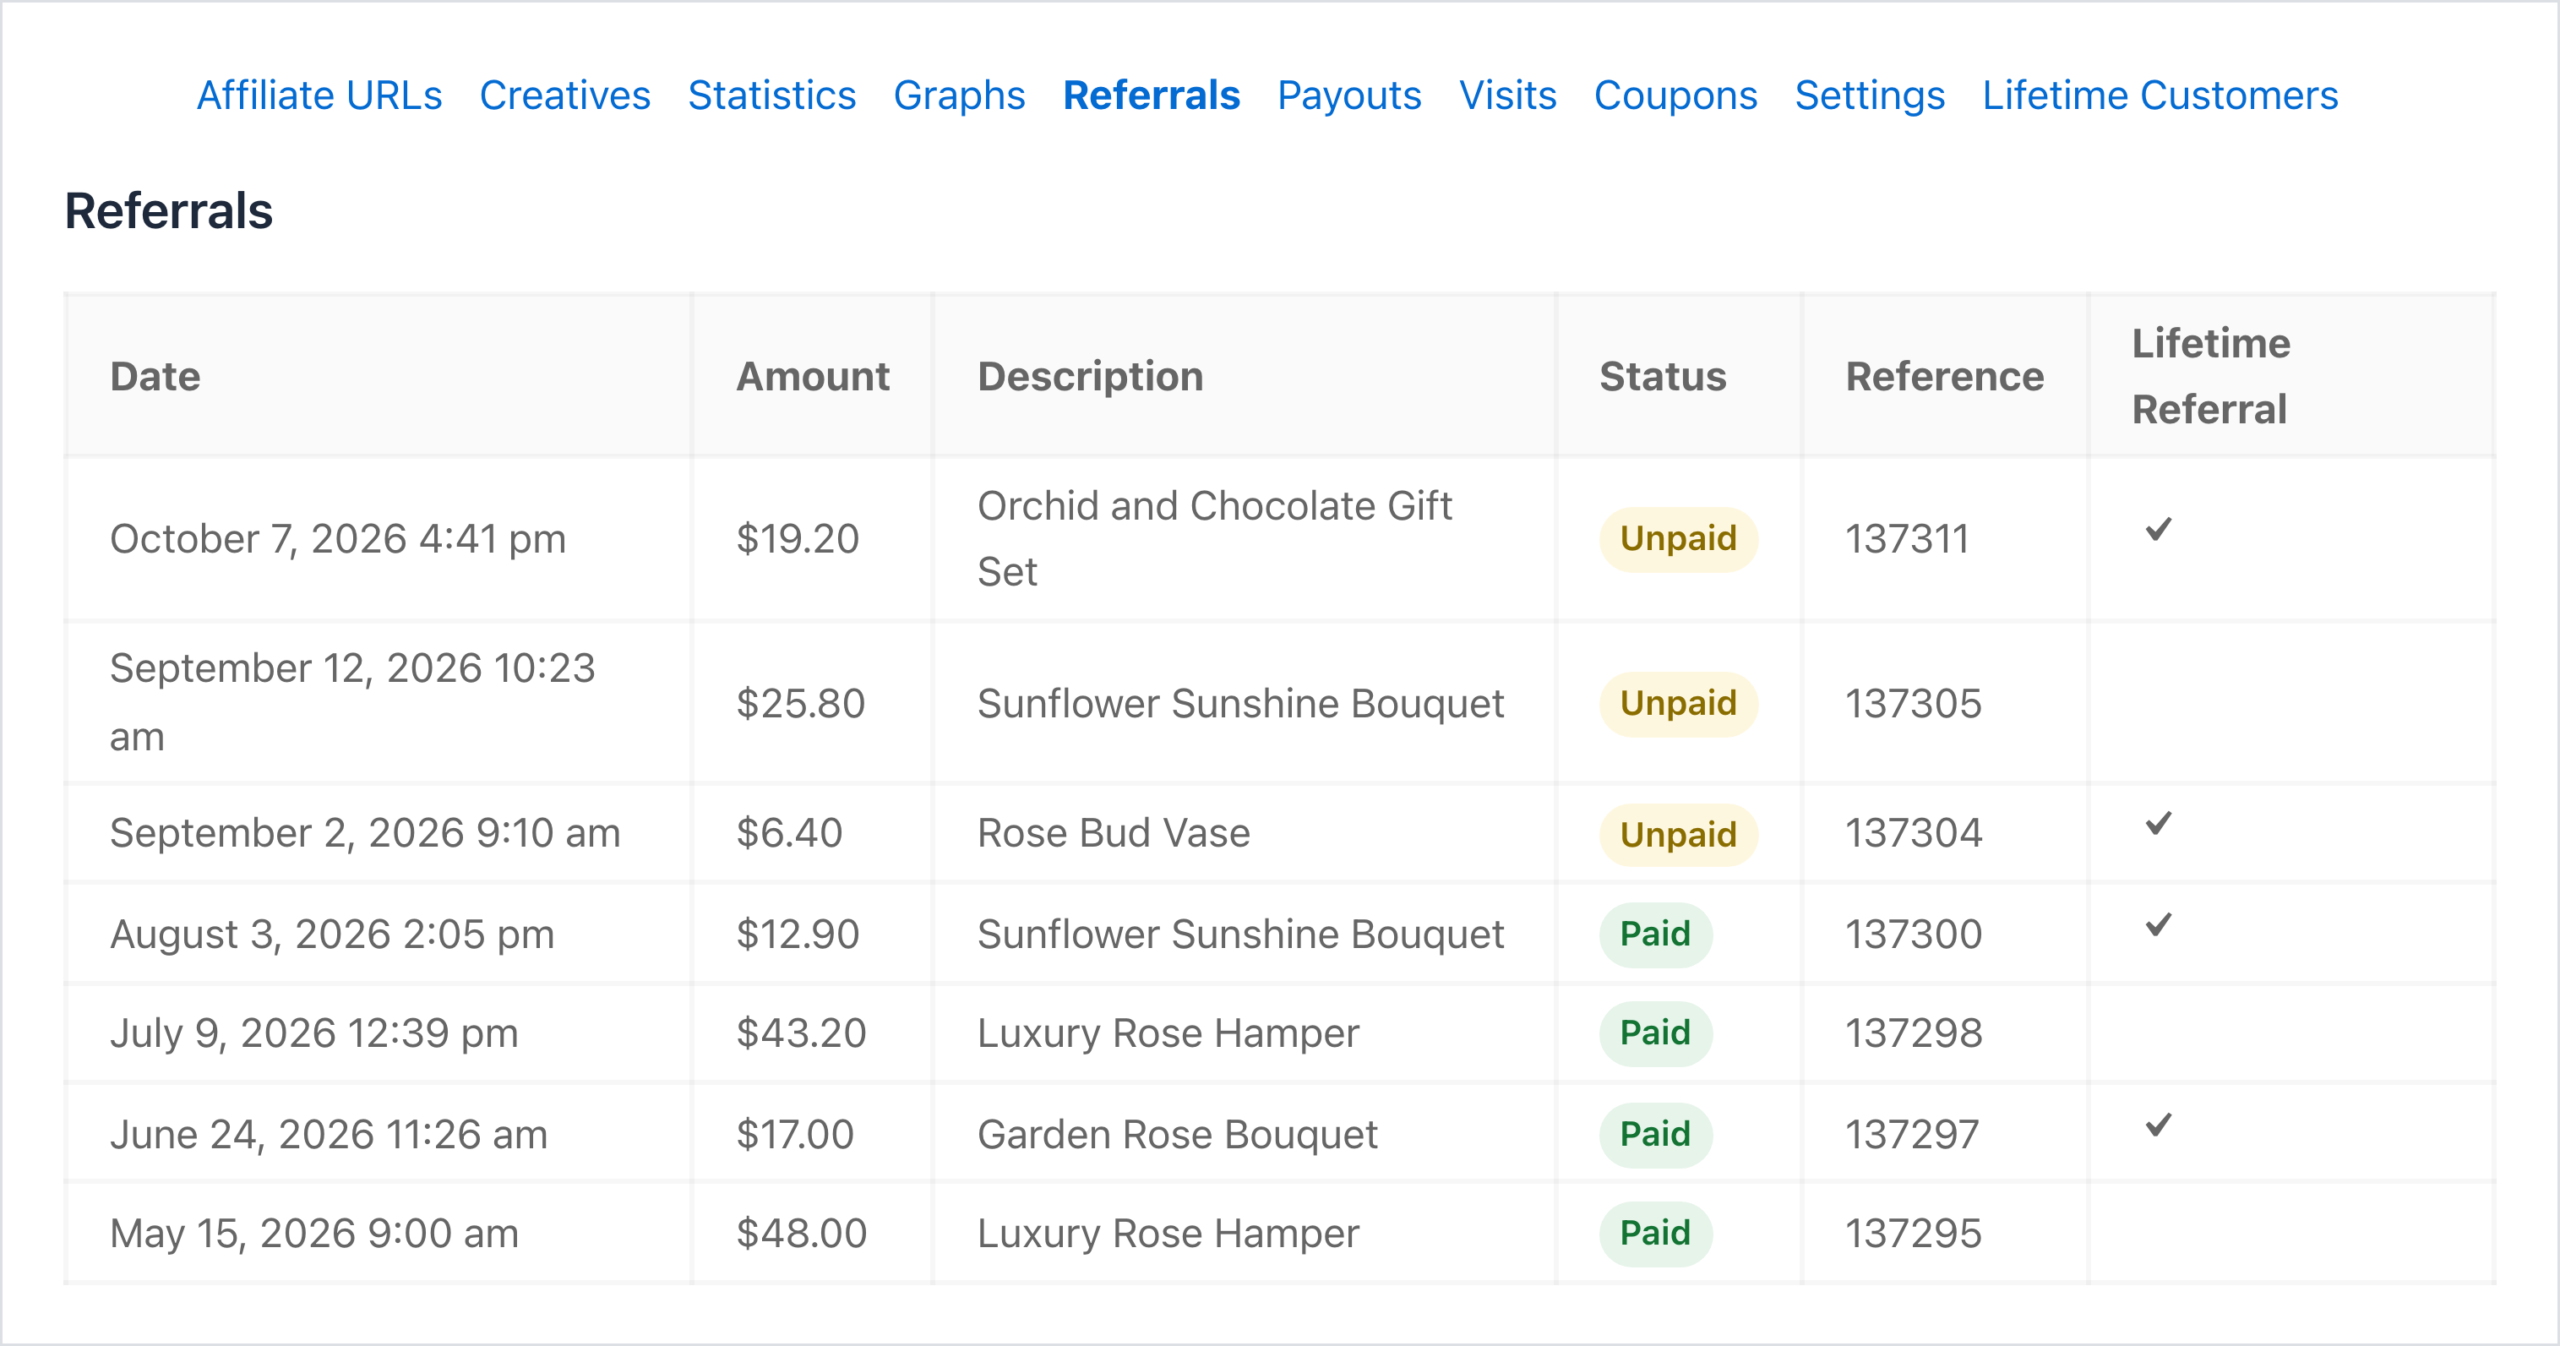Go to the Statistics tab

[772, 95]
